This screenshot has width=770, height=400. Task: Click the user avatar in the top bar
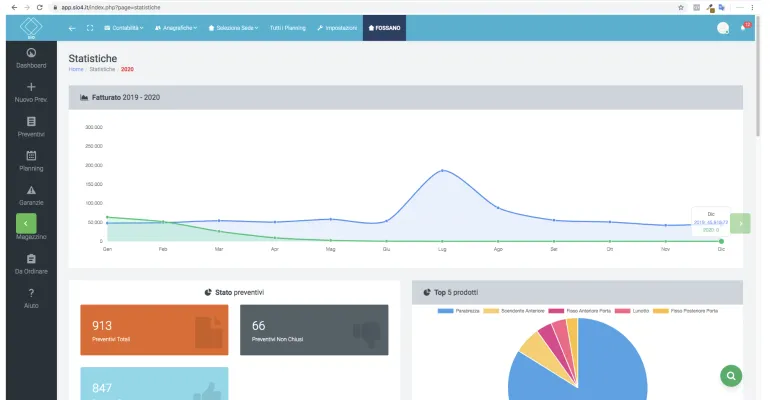[723, 28]
